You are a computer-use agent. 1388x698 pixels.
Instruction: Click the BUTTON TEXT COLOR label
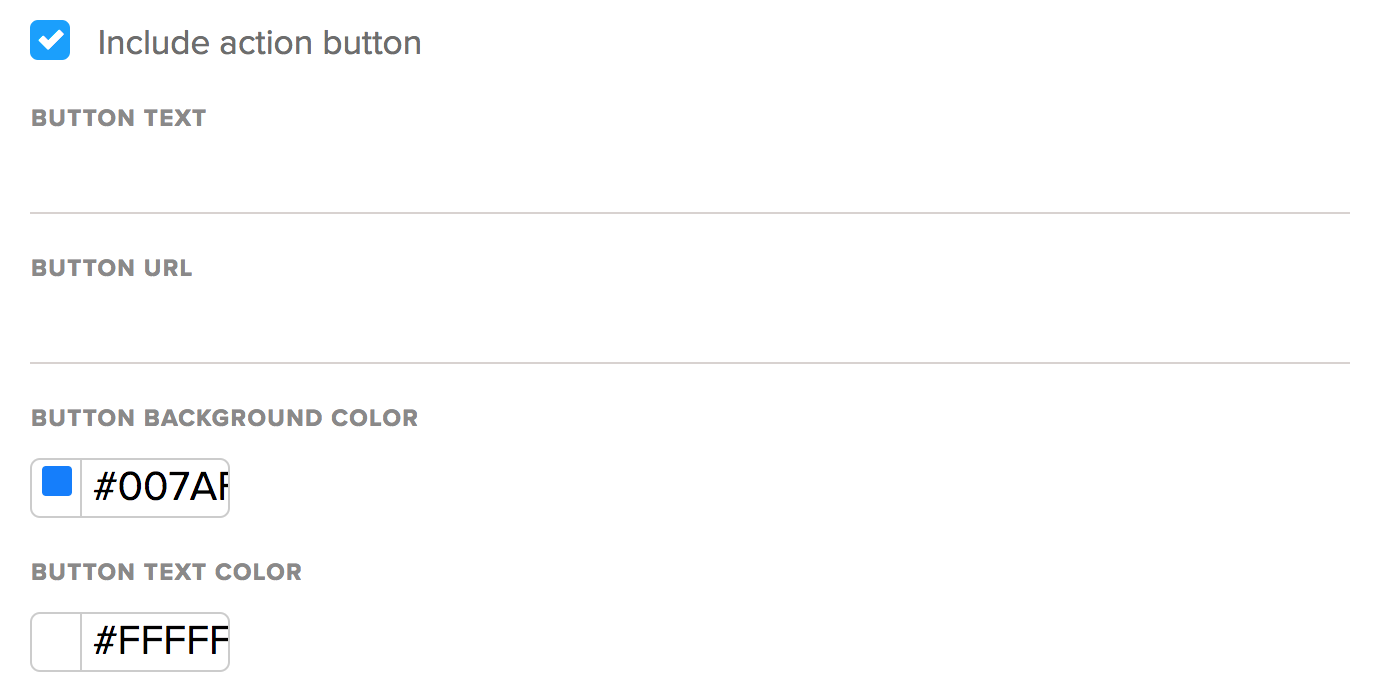point(166,572)
